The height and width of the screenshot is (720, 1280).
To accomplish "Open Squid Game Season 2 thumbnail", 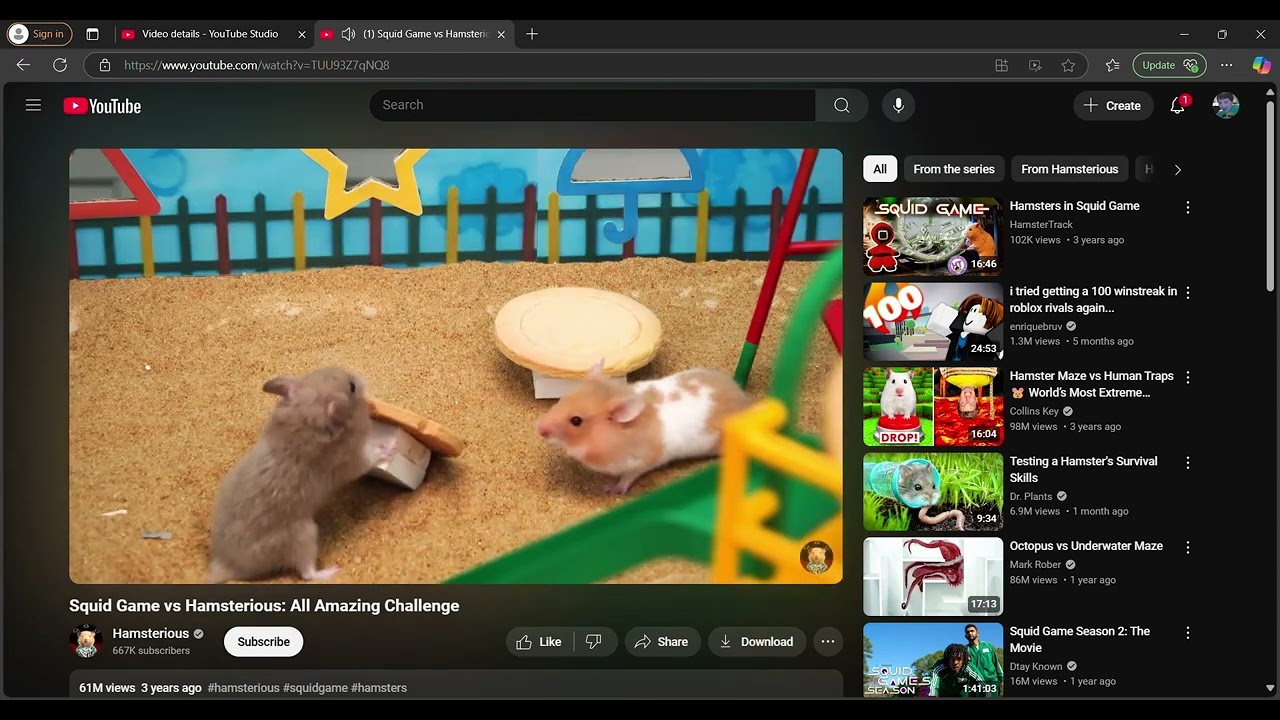I will click(x=933, y=659).
